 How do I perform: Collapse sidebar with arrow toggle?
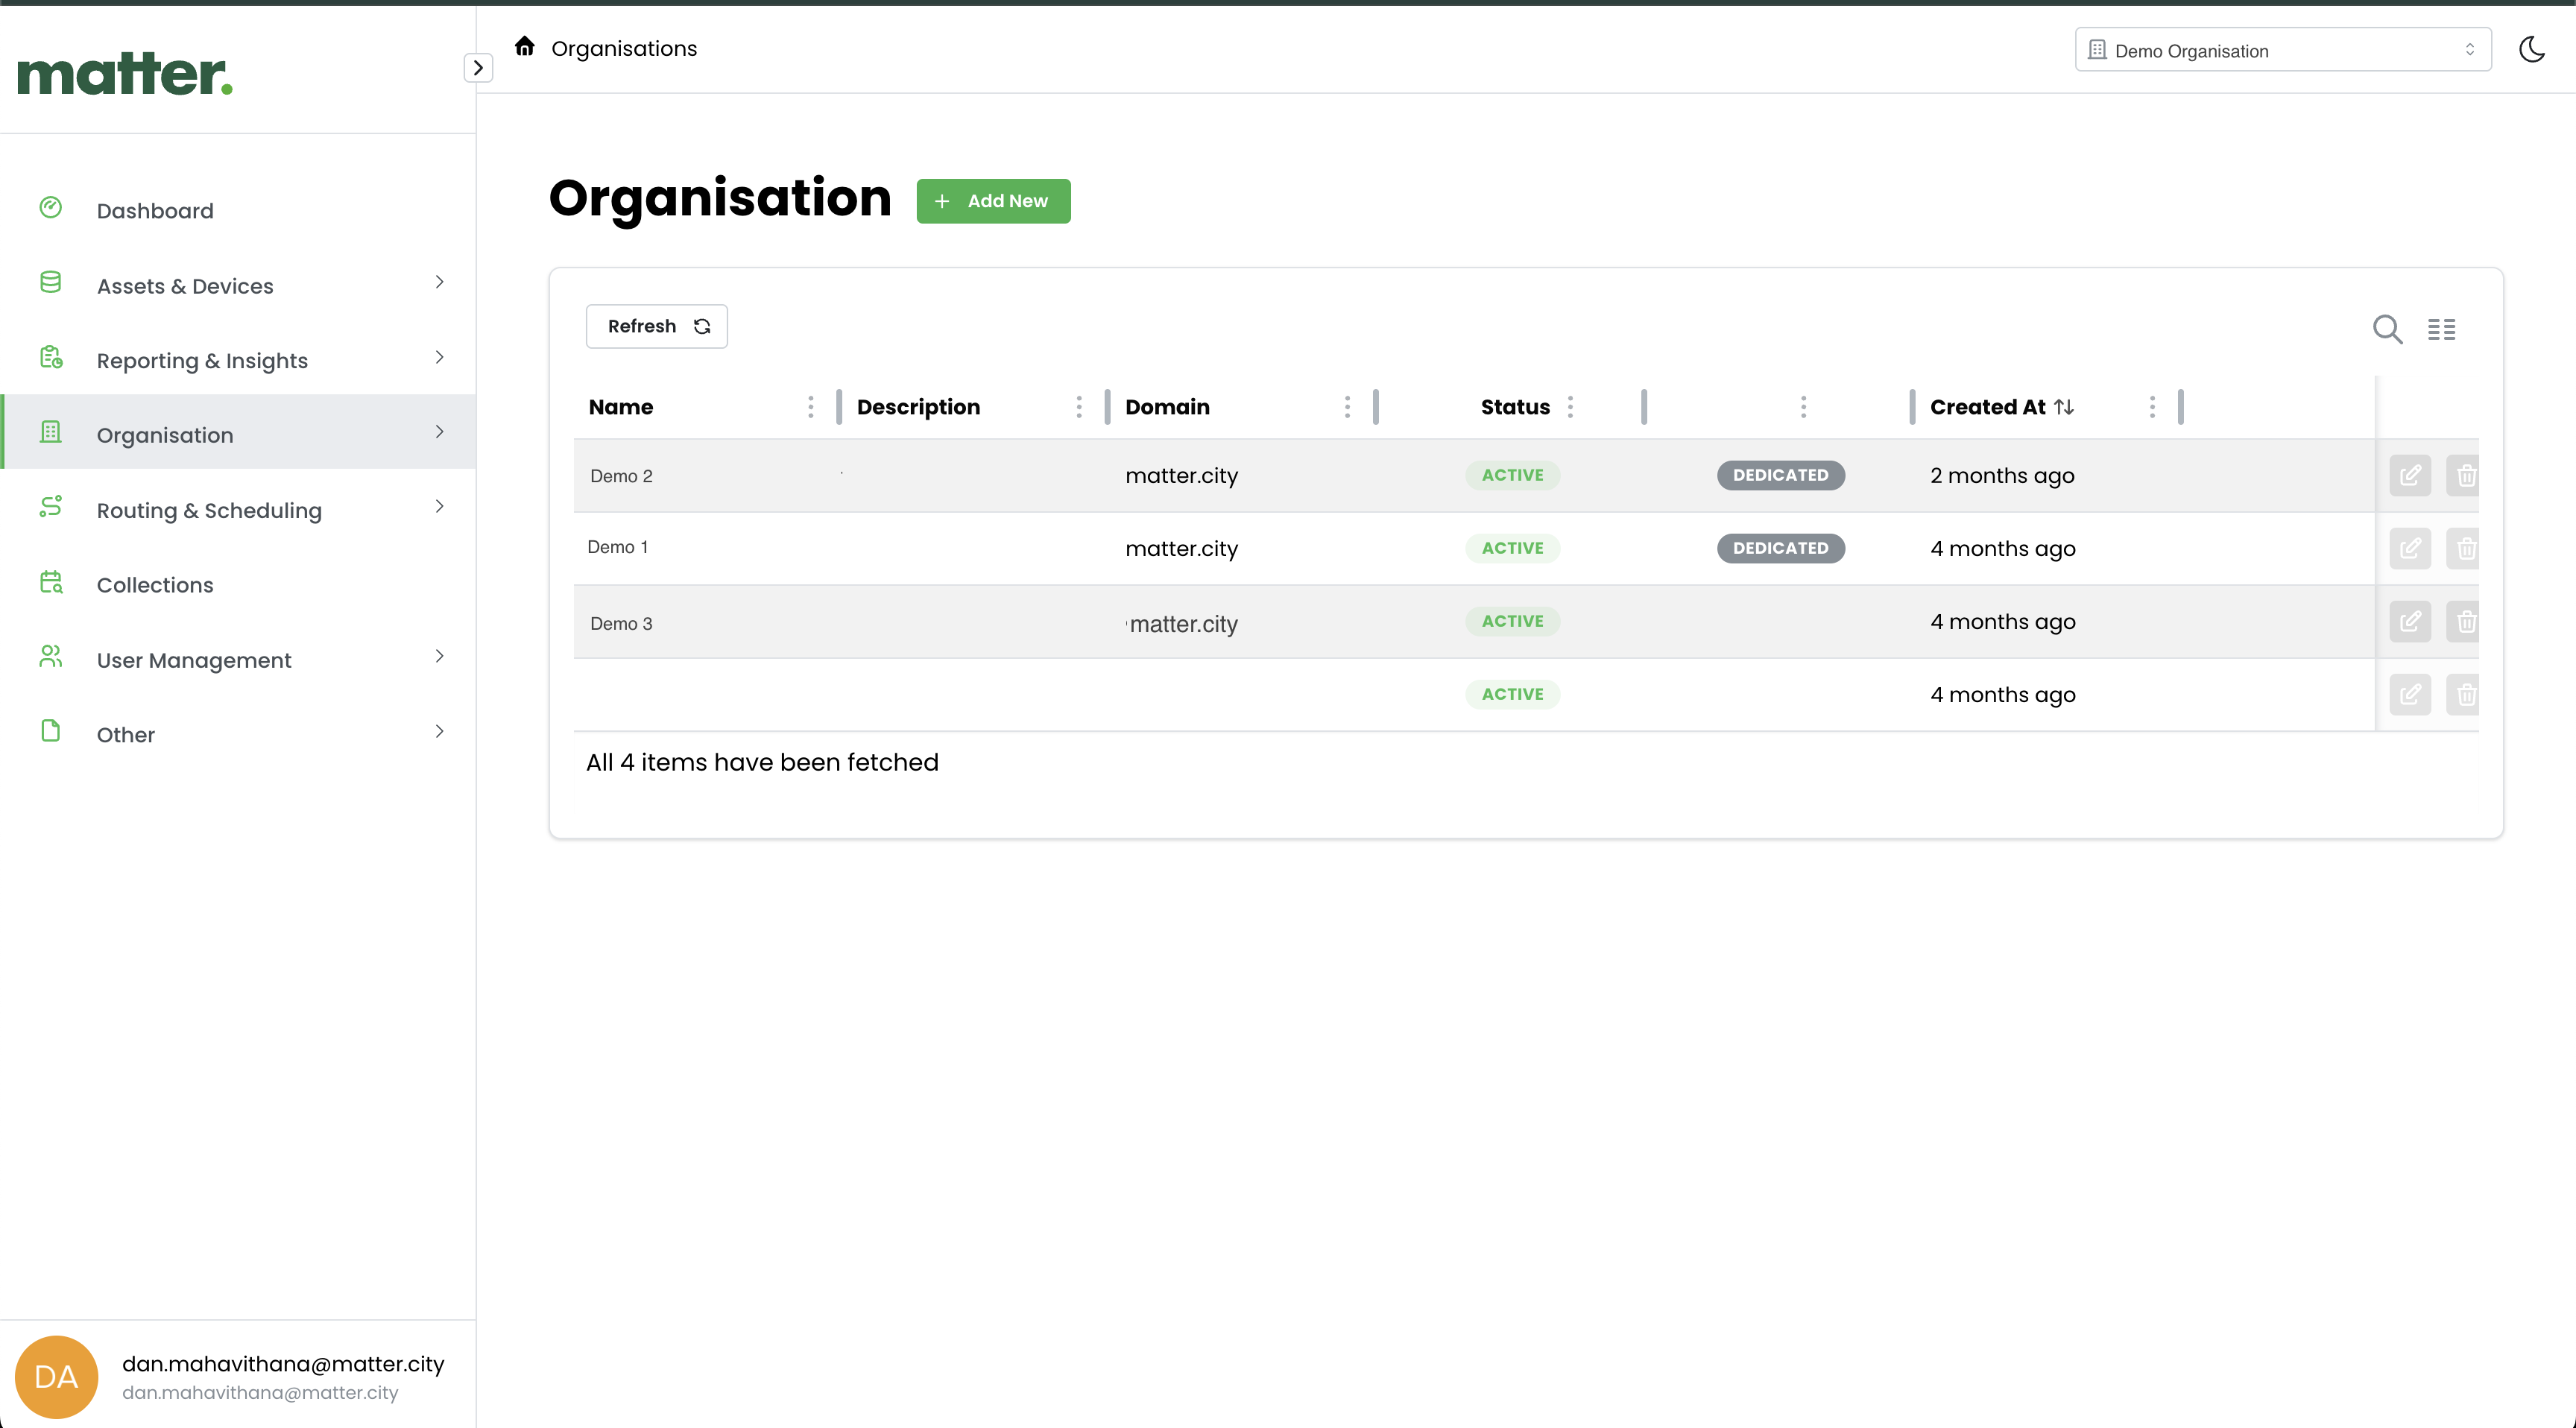(478, 67)
